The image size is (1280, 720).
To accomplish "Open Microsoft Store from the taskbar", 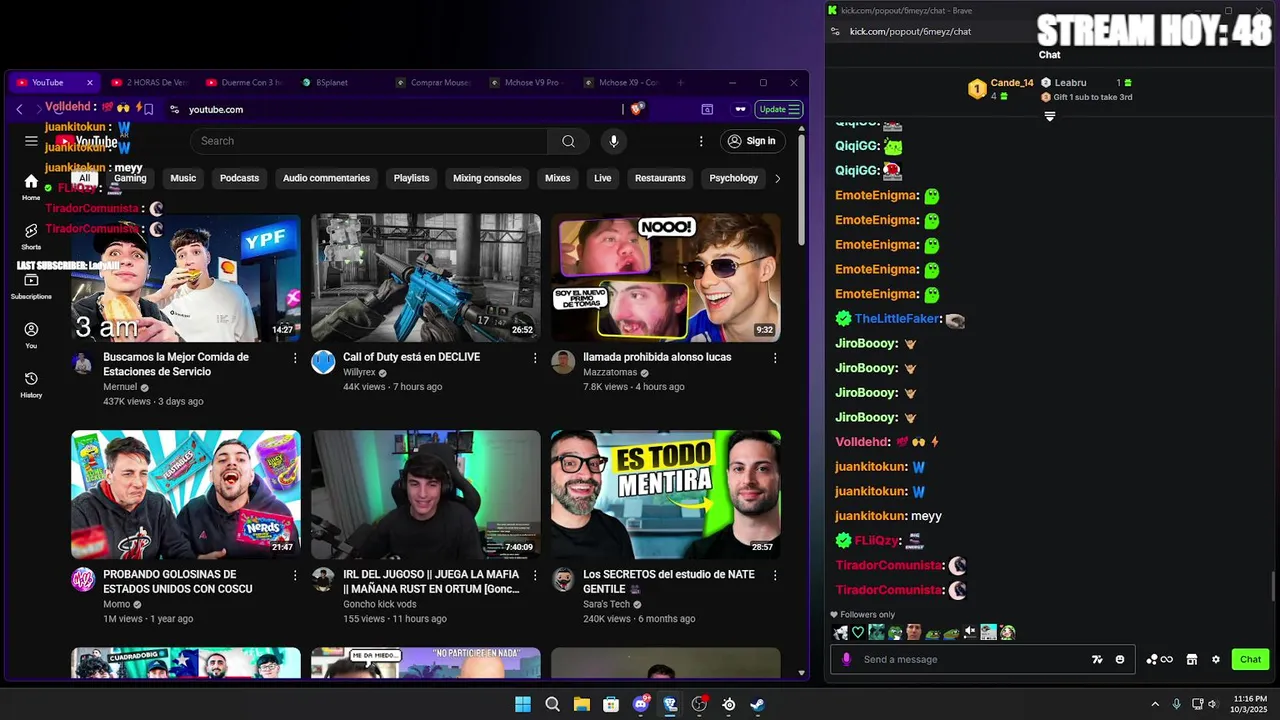I will click(611, 704).
